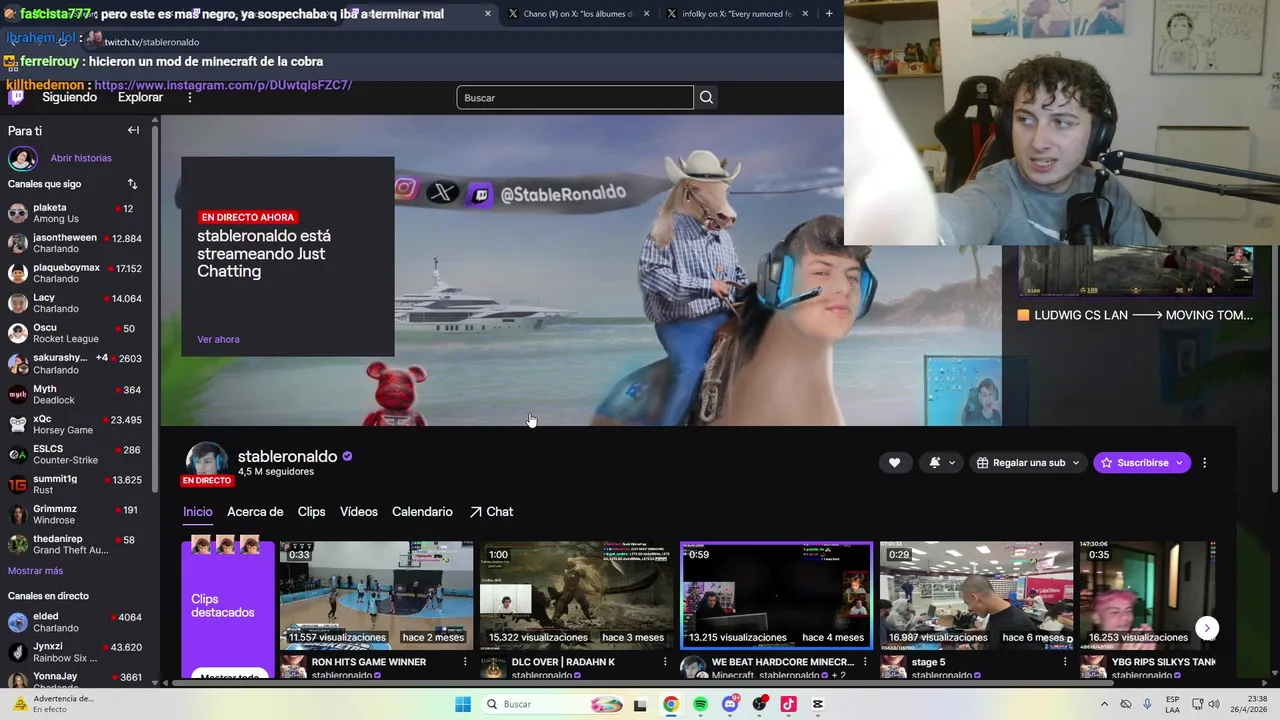This screenshot has height=720, width=1280.
Task: Click Abrir historias link
Action: [x=81, y=158]
